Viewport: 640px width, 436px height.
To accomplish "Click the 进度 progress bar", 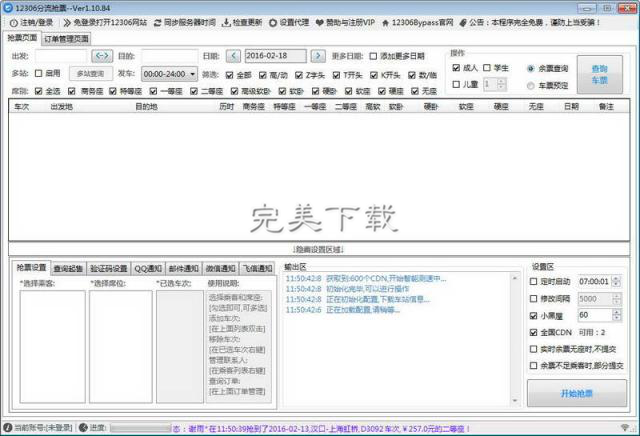I will point(140,428).
